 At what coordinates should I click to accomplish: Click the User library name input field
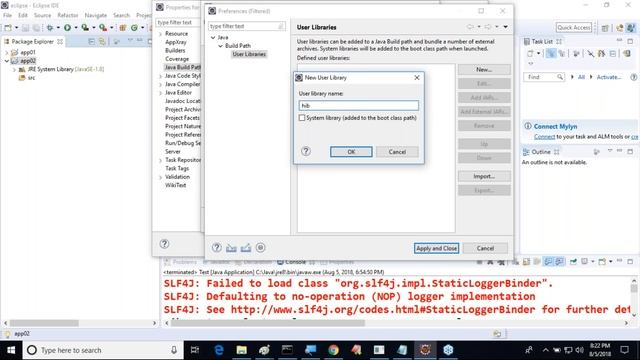[358, 106]
